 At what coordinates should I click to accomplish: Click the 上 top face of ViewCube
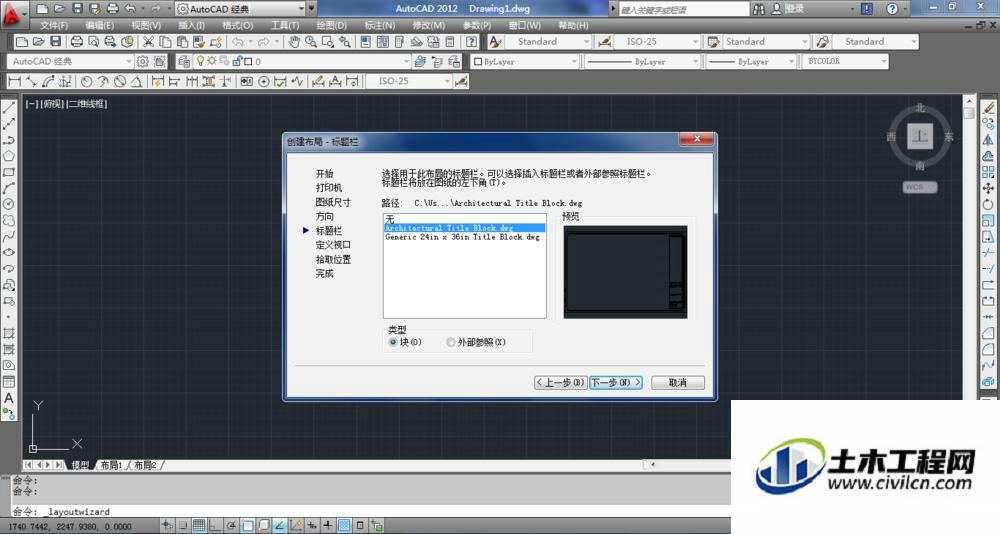point(920,136)
